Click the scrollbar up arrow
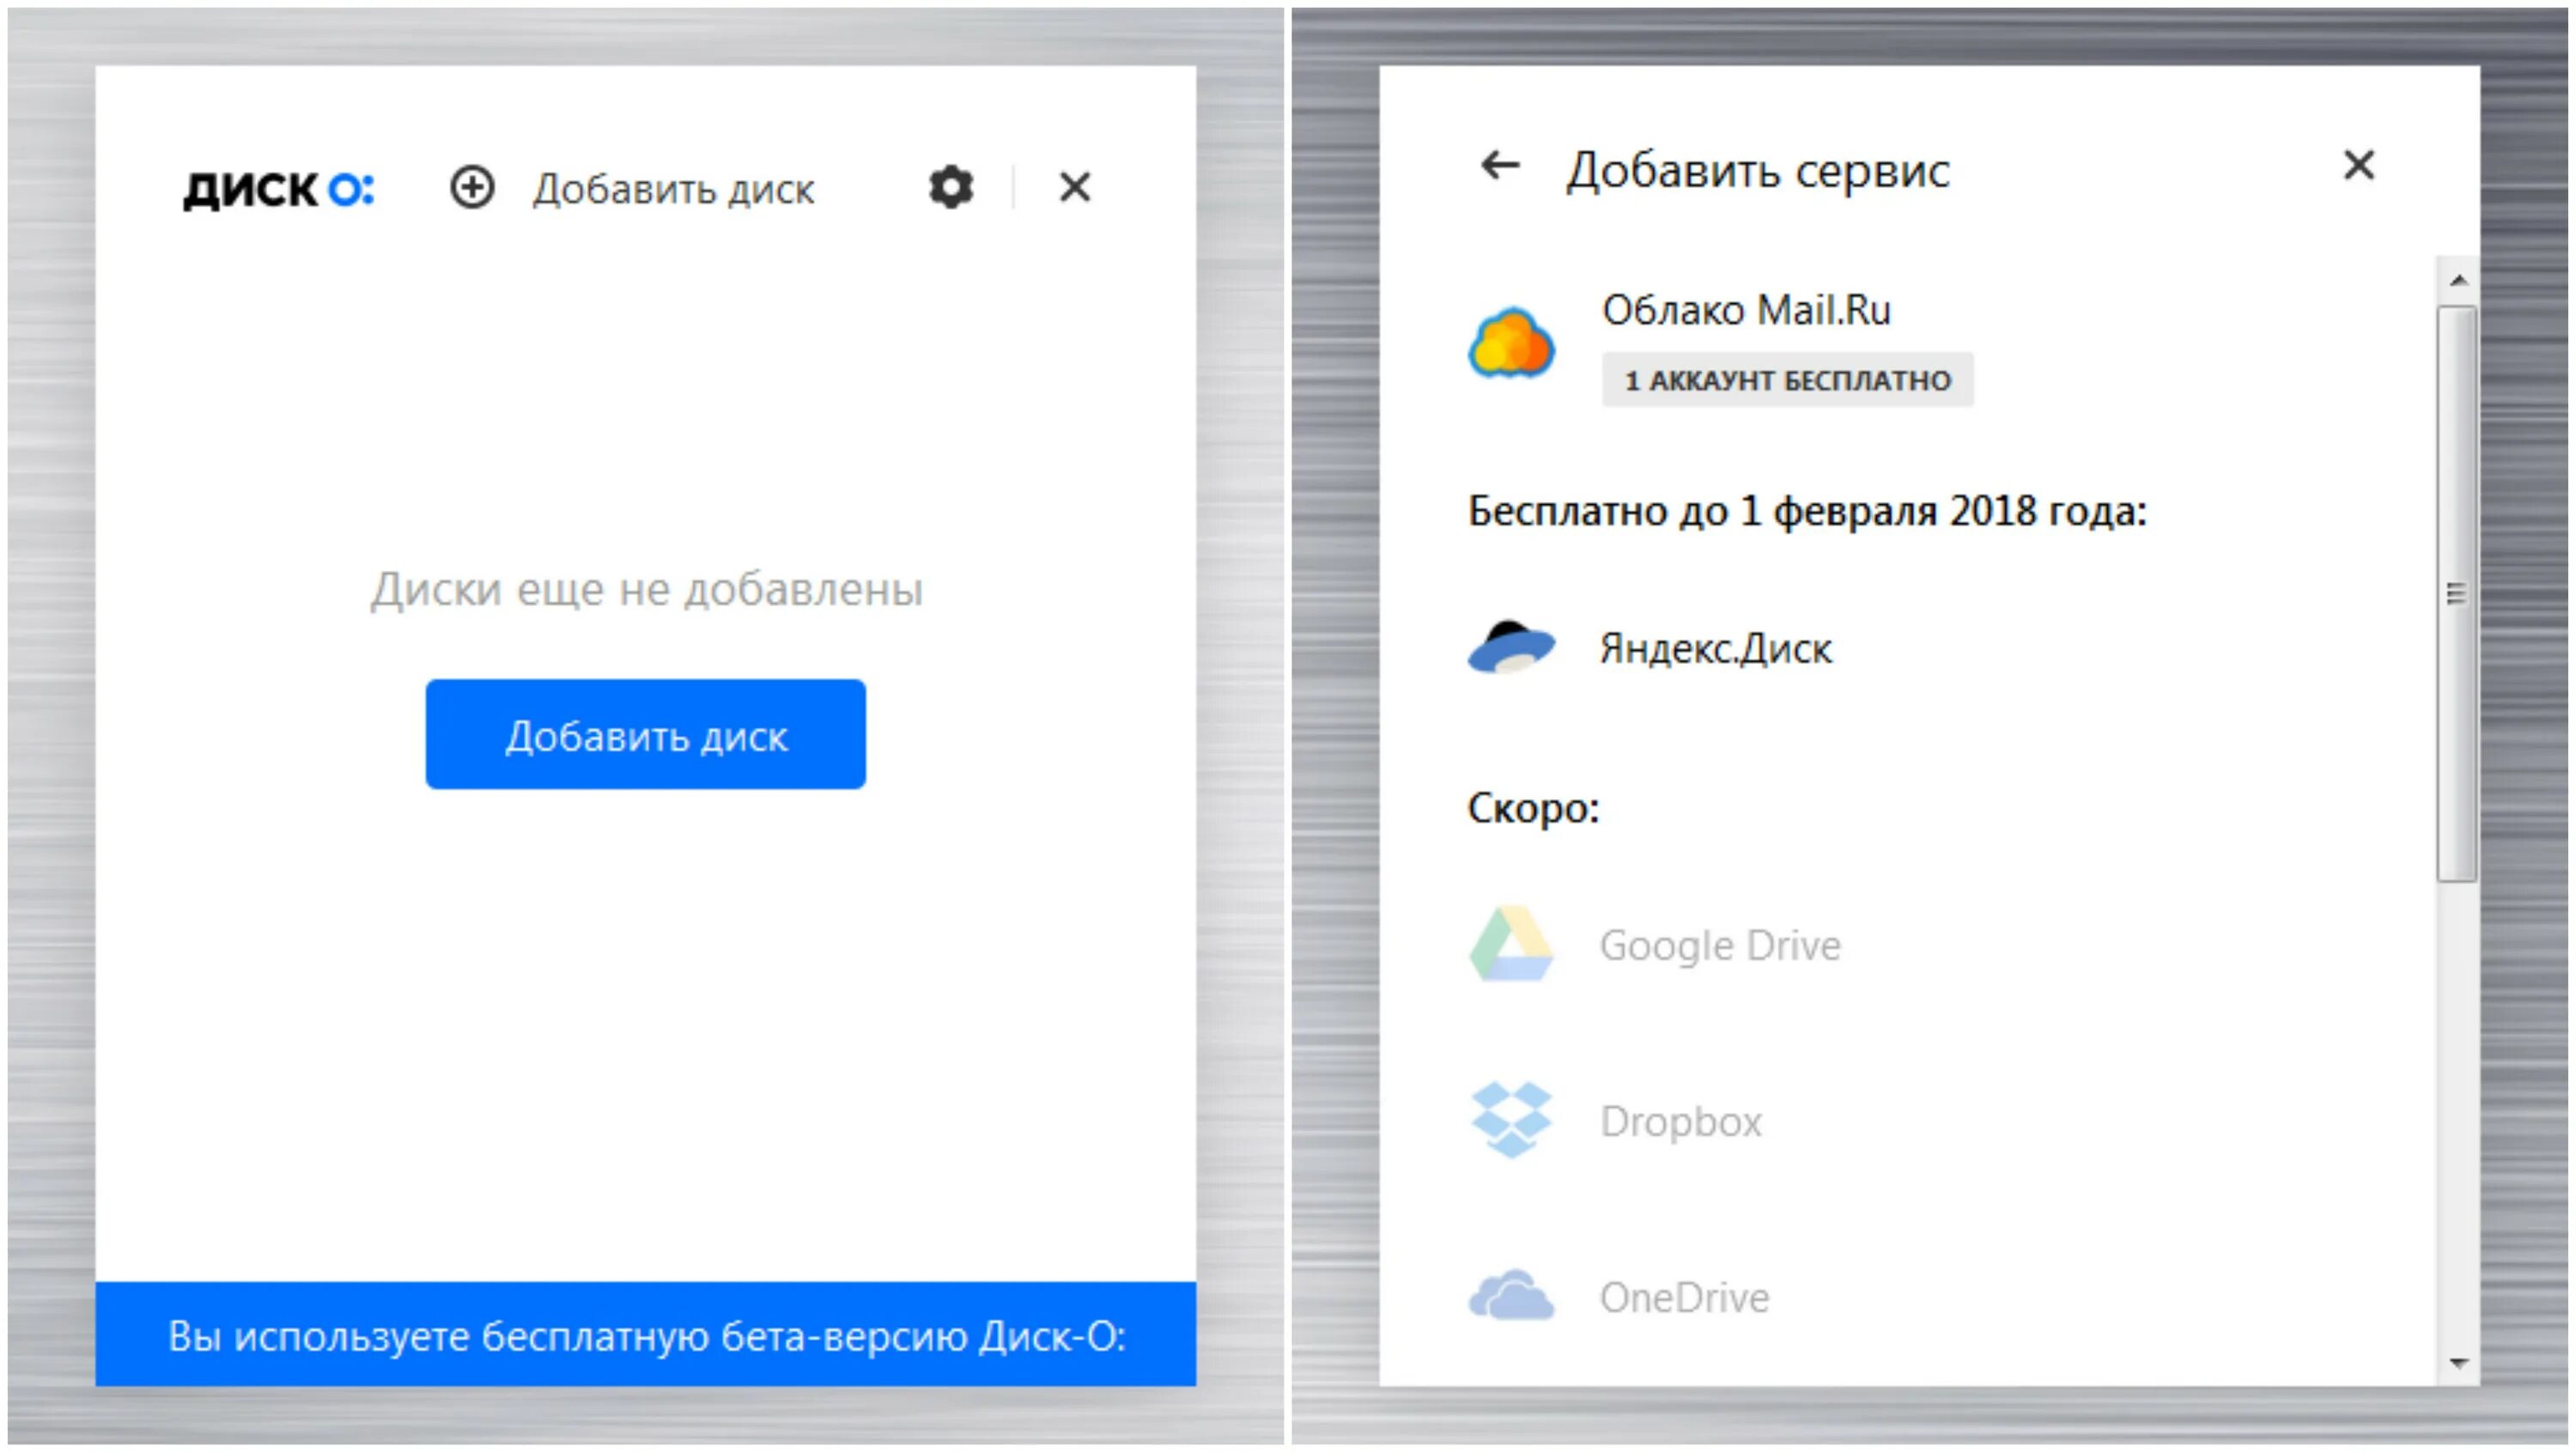 tap(2459, 281)
